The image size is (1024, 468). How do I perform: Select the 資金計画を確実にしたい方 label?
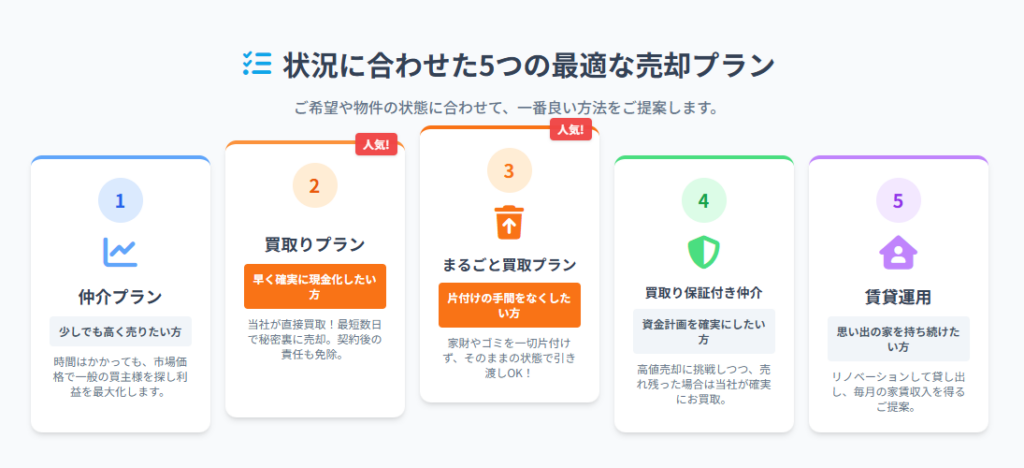(703, 332)
